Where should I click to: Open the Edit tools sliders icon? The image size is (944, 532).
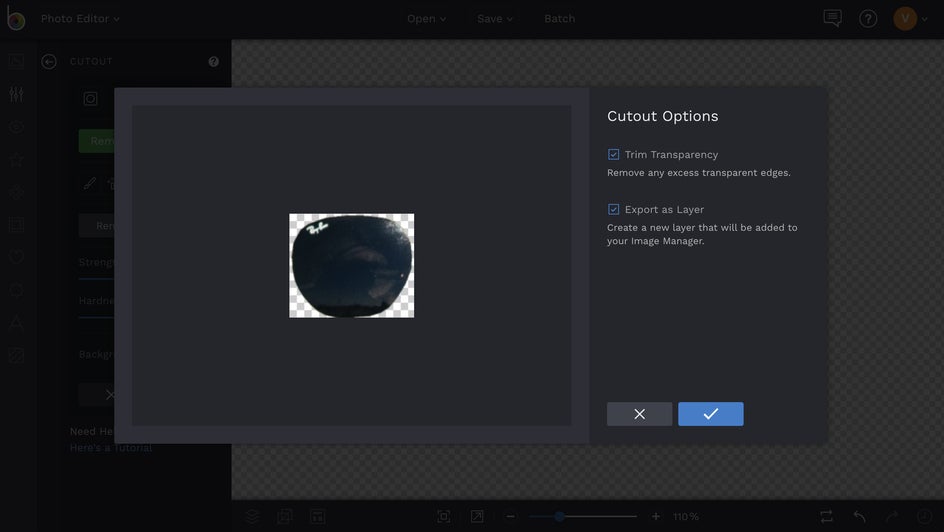coord(16,94)
